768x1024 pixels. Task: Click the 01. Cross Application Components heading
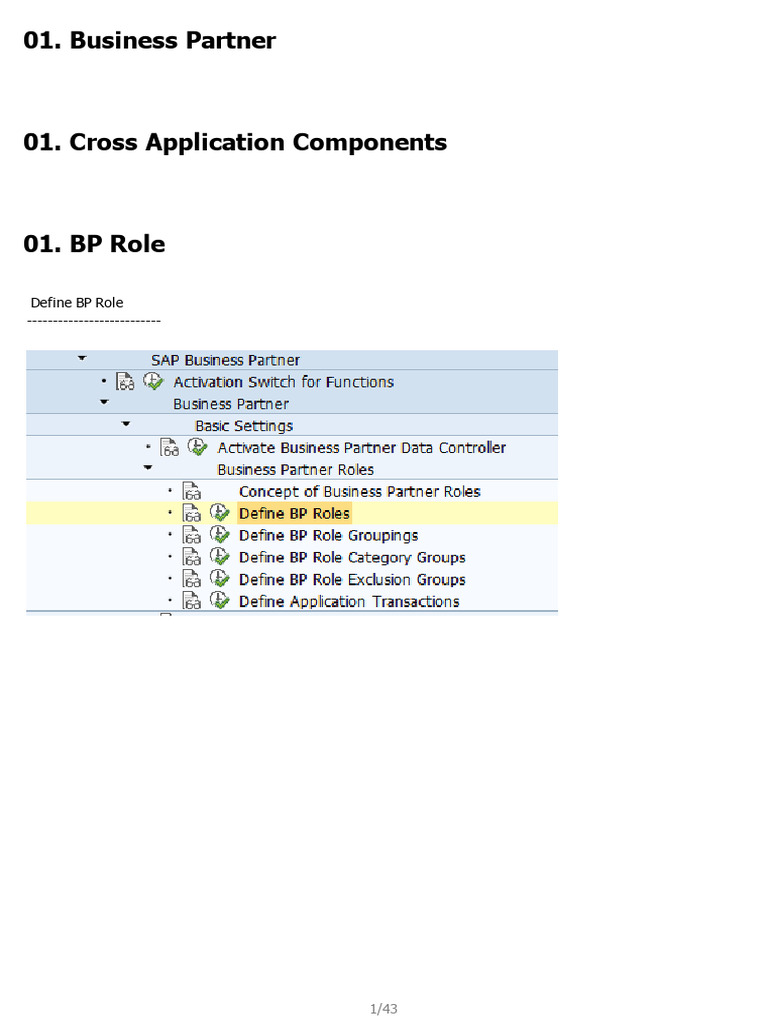tap(235, 142)
